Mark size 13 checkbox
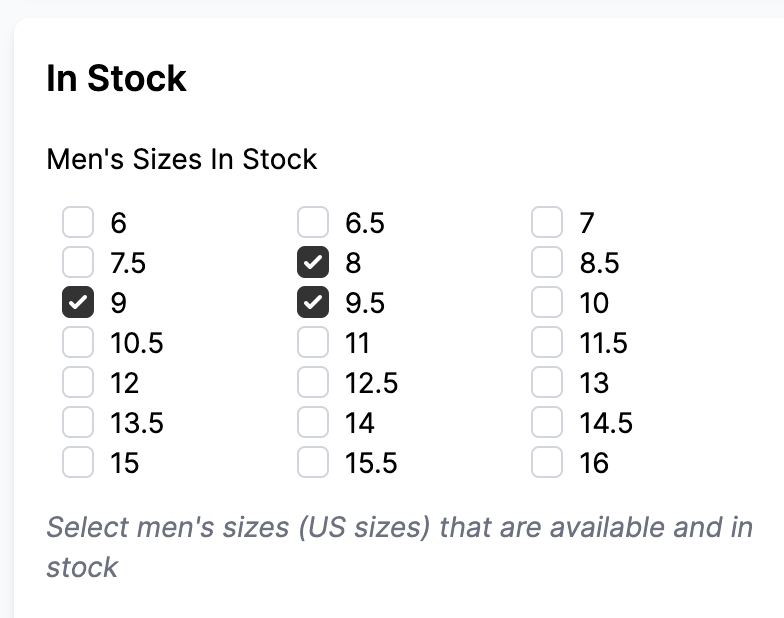The image size is (784, 618). pos(547,383)
